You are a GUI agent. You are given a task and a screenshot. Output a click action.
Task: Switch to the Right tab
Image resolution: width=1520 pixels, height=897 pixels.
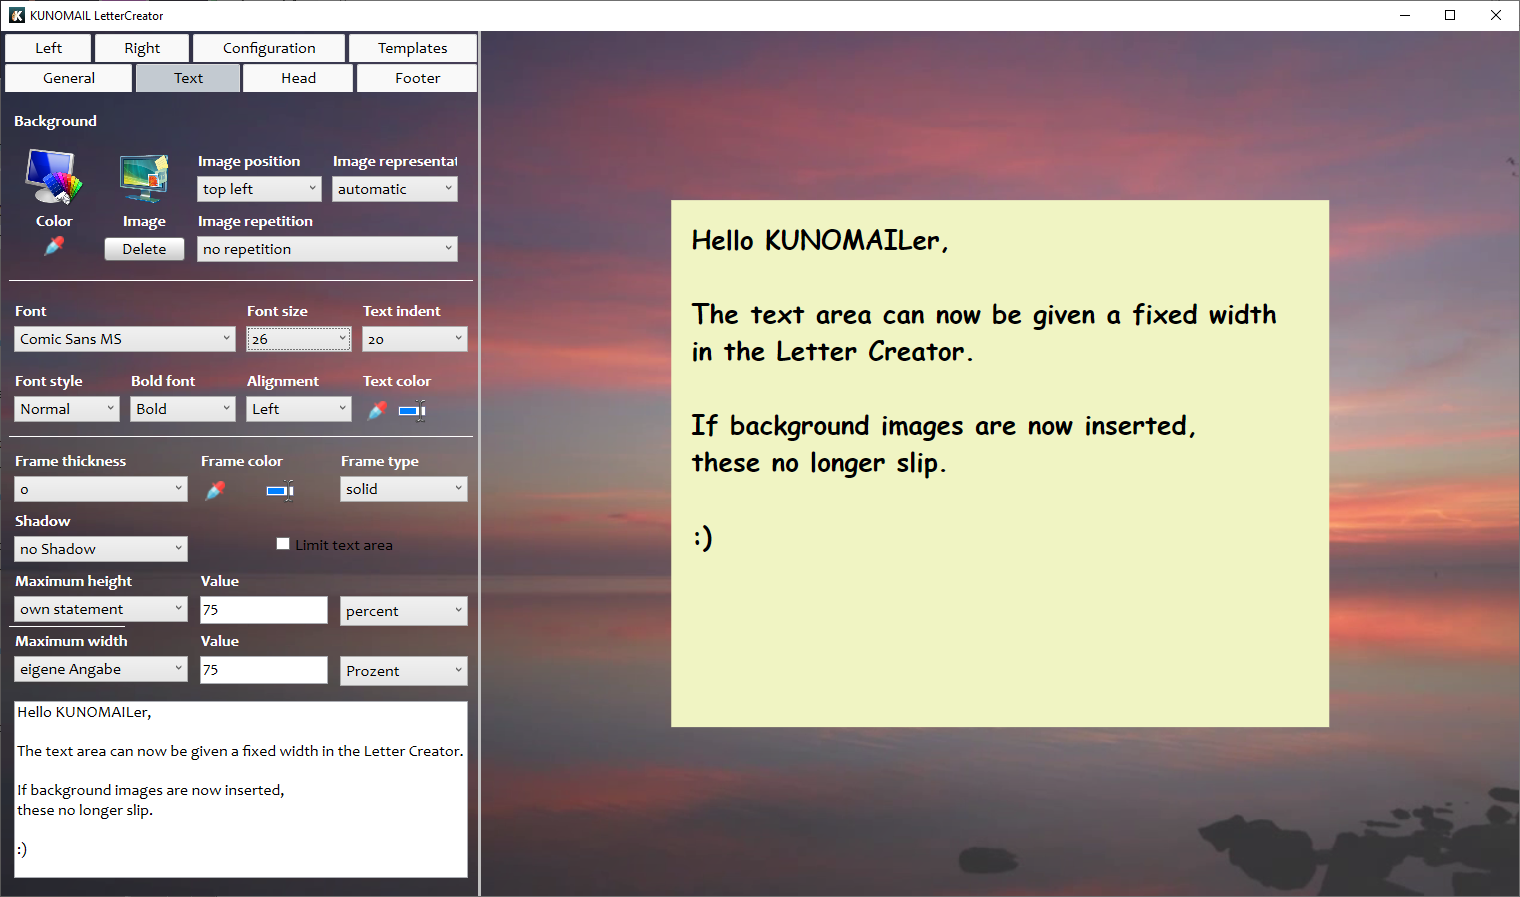click(142, 48)
